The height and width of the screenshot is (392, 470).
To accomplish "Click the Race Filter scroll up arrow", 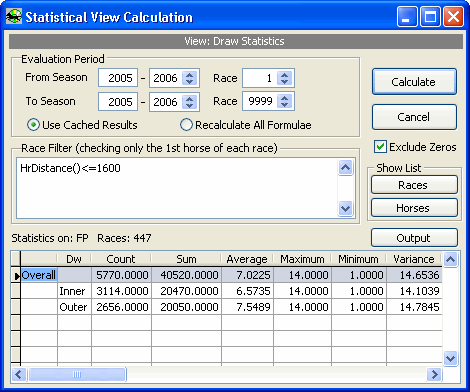I will pos(346,167).
